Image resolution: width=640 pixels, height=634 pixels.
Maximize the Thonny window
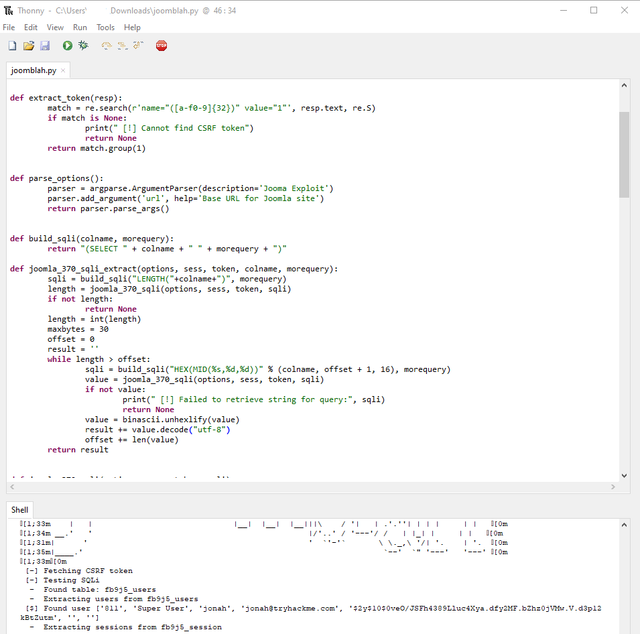(x=594, y=11)
